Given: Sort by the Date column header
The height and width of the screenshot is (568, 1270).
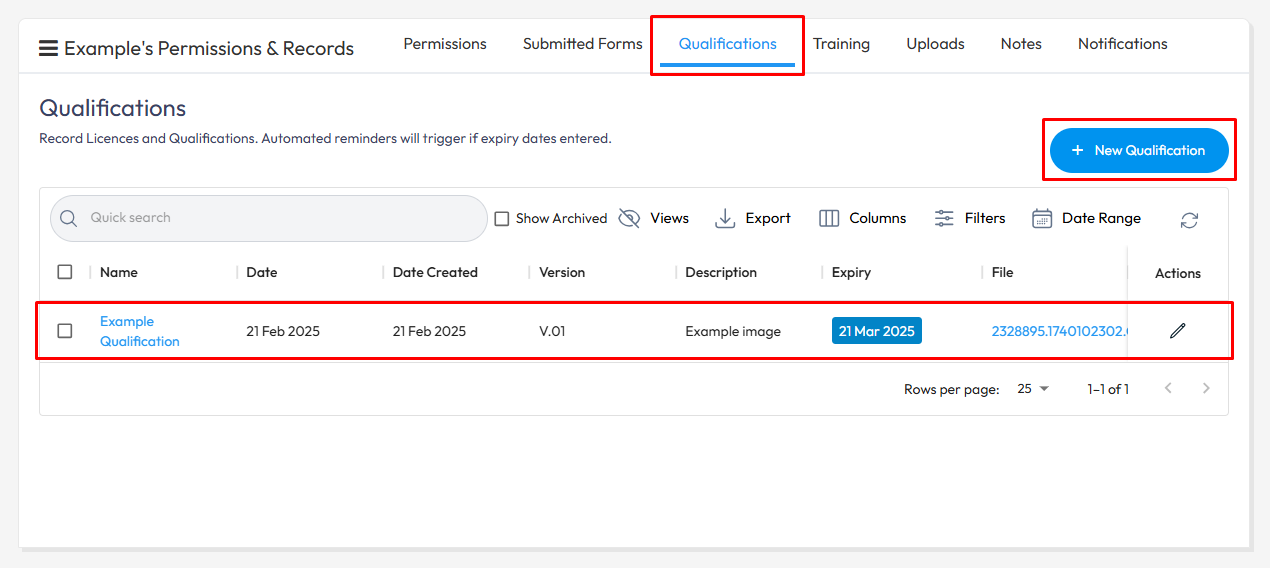Looking at the screenshot, I should (x=262, y=272).
